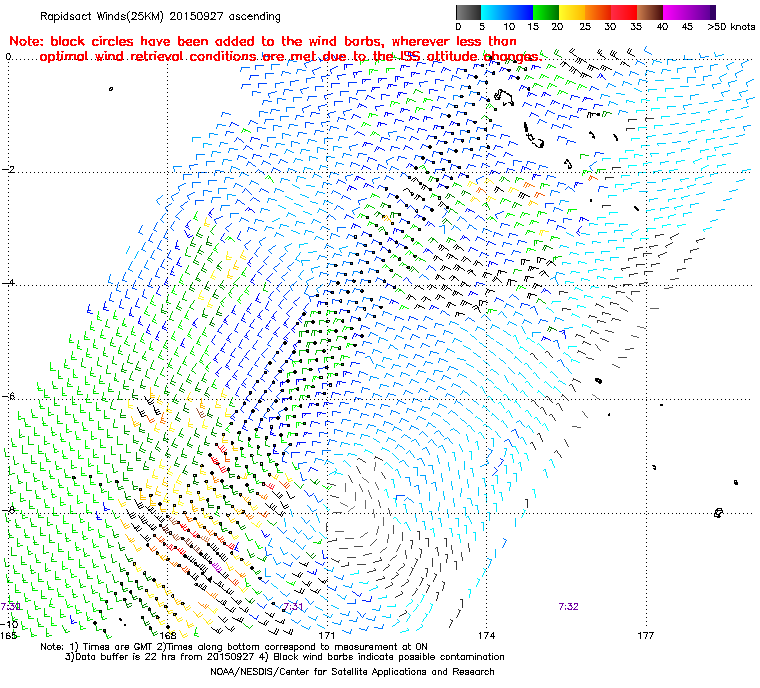Click the longitude axis label 174
The image size is (760, 688).
click(487, 635)
